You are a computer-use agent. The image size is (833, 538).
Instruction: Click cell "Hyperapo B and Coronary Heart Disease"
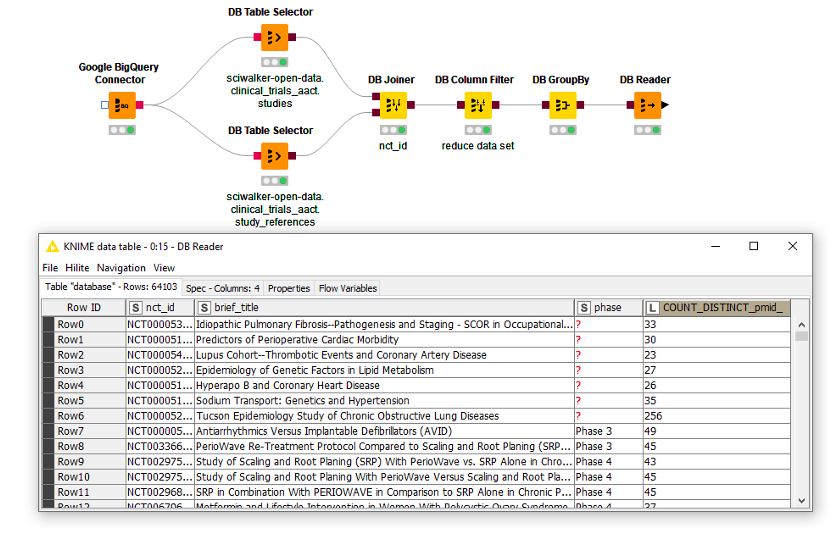[x=385, y=386]
